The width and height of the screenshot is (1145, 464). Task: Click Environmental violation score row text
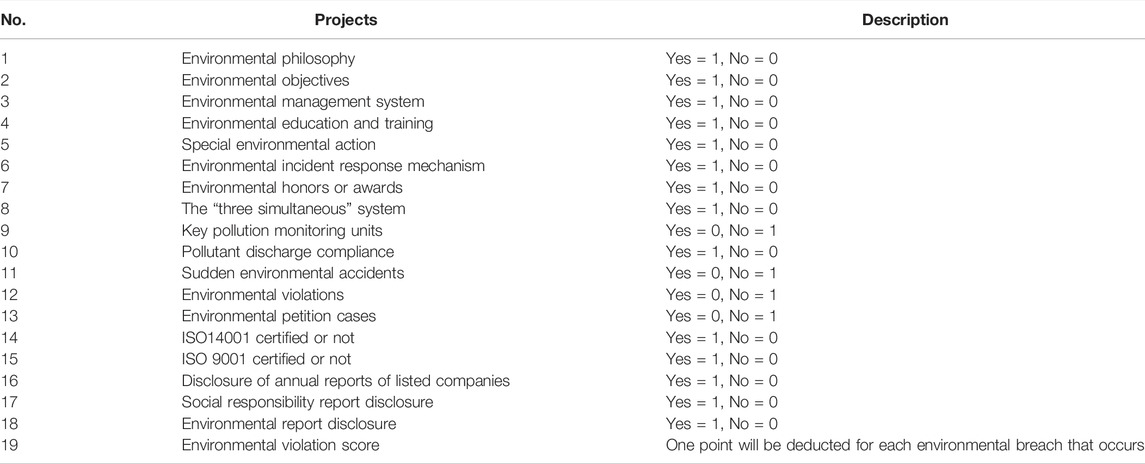[x=280, y=445]
